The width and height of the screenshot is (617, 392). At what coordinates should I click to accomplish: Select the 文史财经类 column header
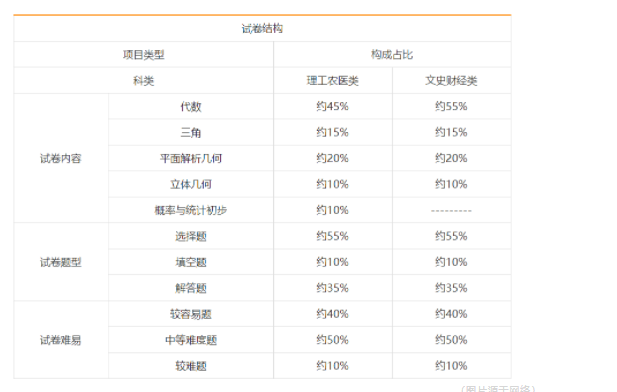click(451, 81)
